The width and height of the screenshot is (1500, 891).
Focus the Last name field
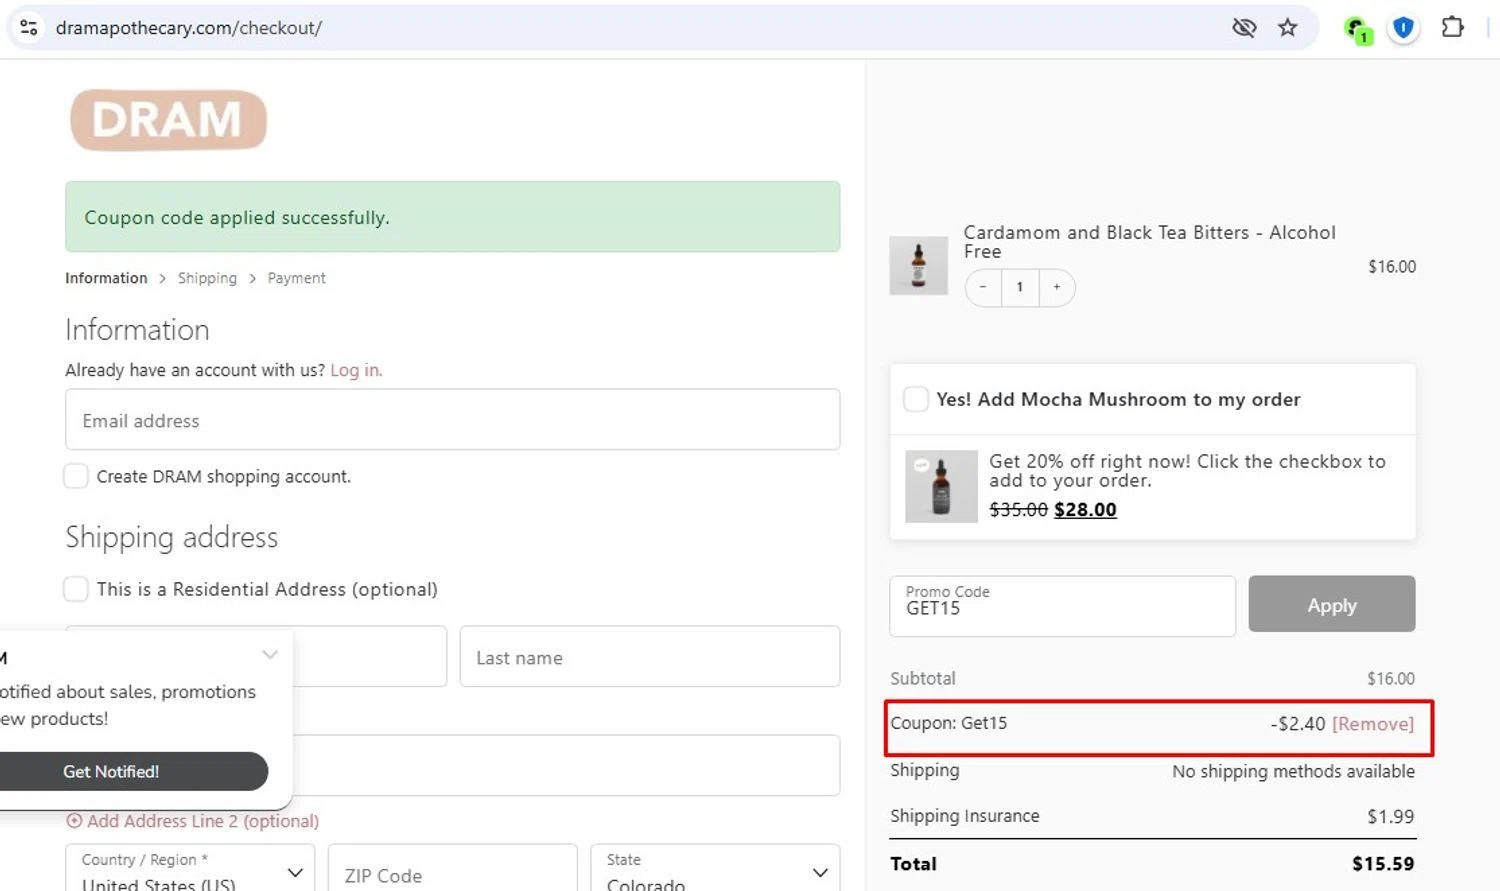(x=650, y=656)
